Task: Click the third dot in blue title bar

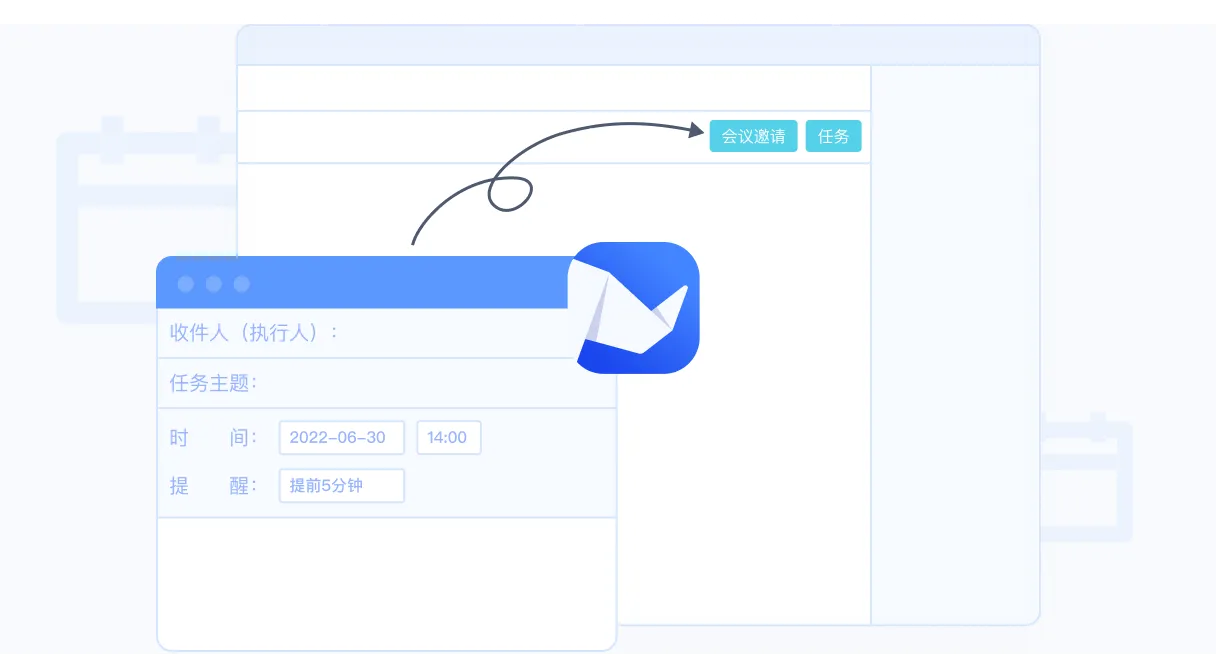Action: (x=241, y=284)
